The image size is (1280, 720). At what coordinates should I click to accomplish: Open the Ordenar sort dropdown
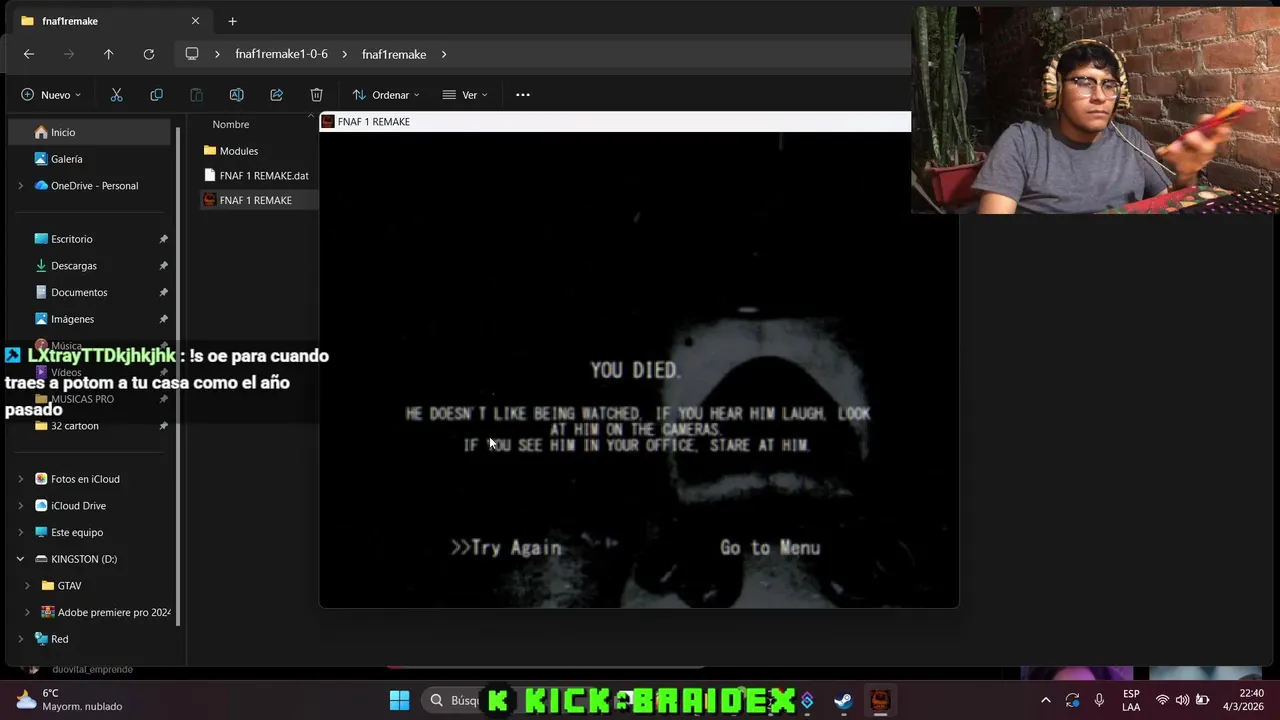coord(386,95)
